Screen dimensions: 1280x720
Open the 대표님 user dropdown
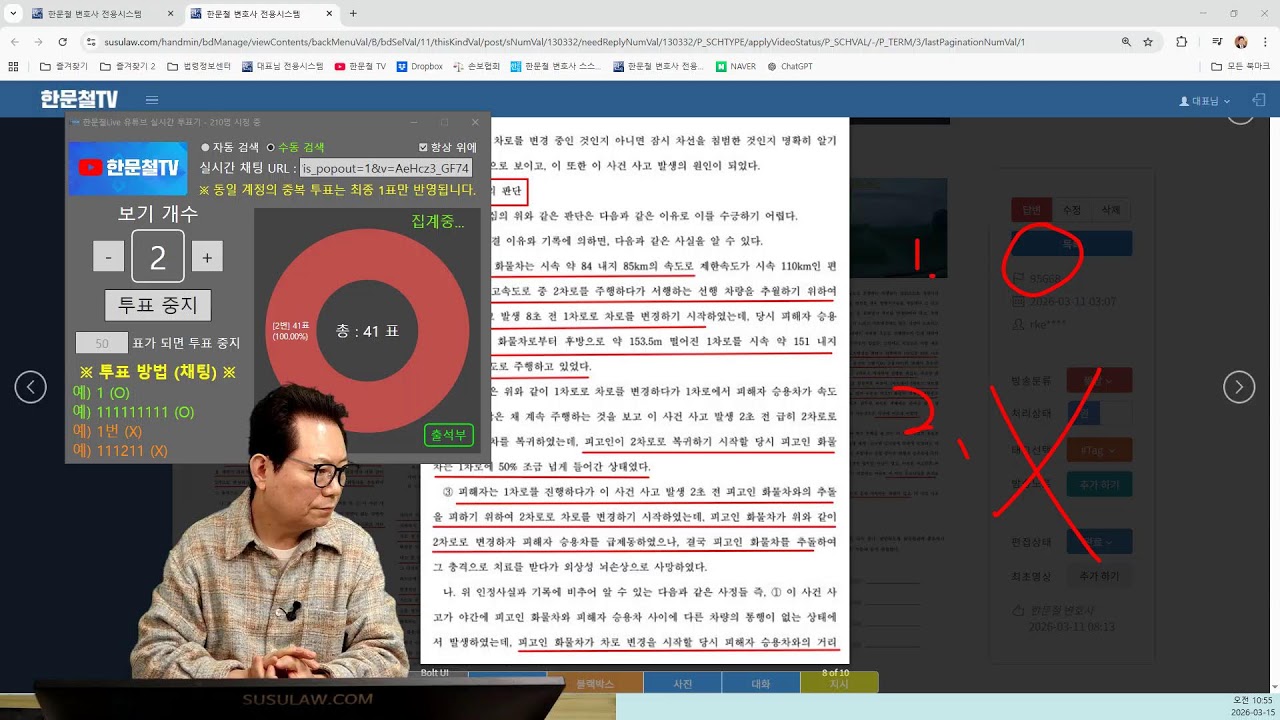coord(1205,101)
